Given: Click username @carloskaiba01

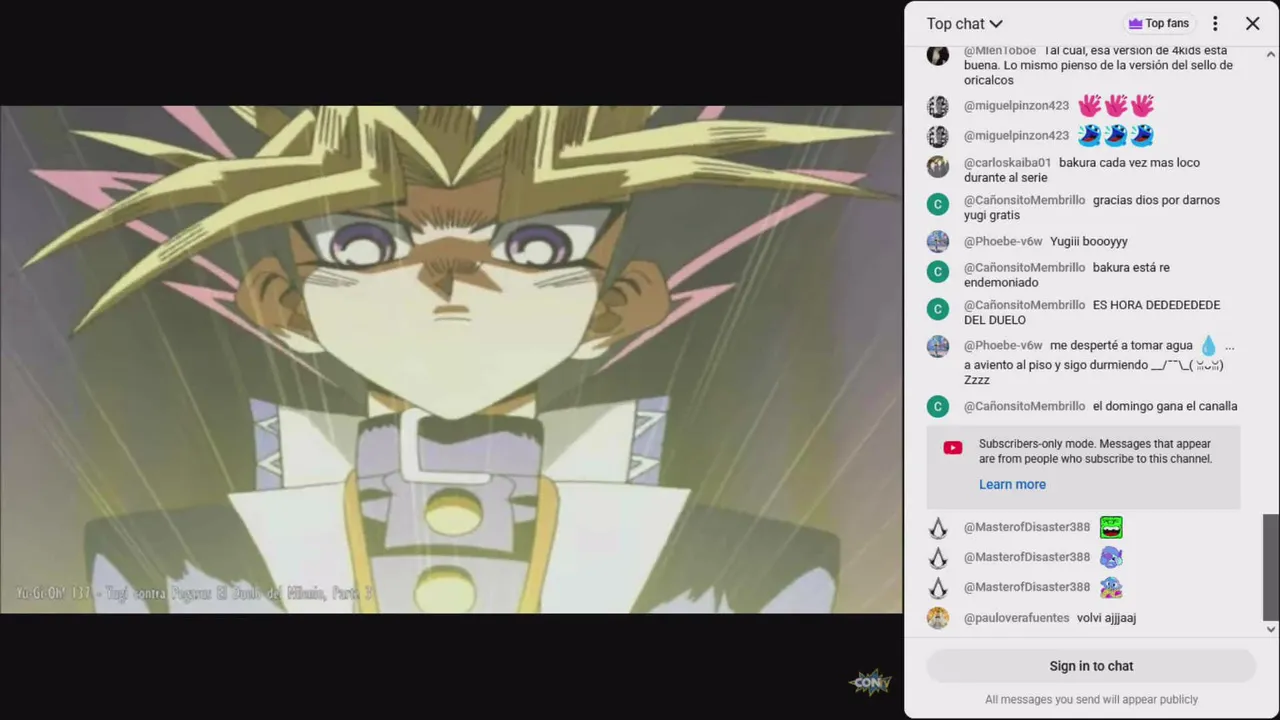Looking at the screenshot, I should (x=1007, y=162).
